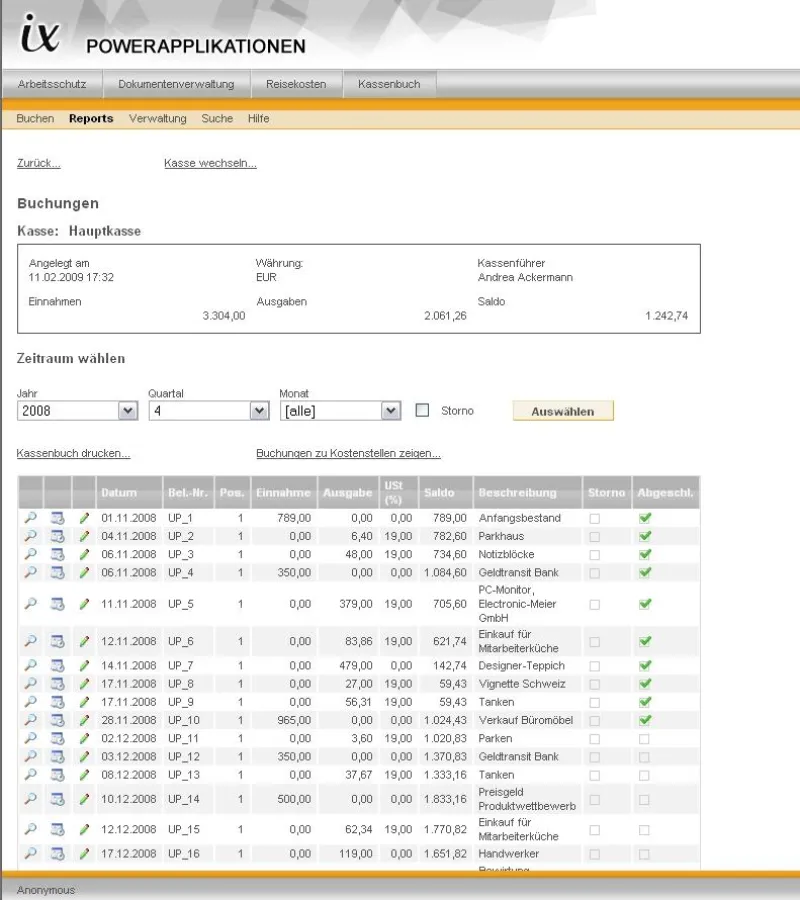Image resolution: width=800 pixels, height=900 pixels.
Task: Click the Auswählen button
Action: tap(563, 410)
